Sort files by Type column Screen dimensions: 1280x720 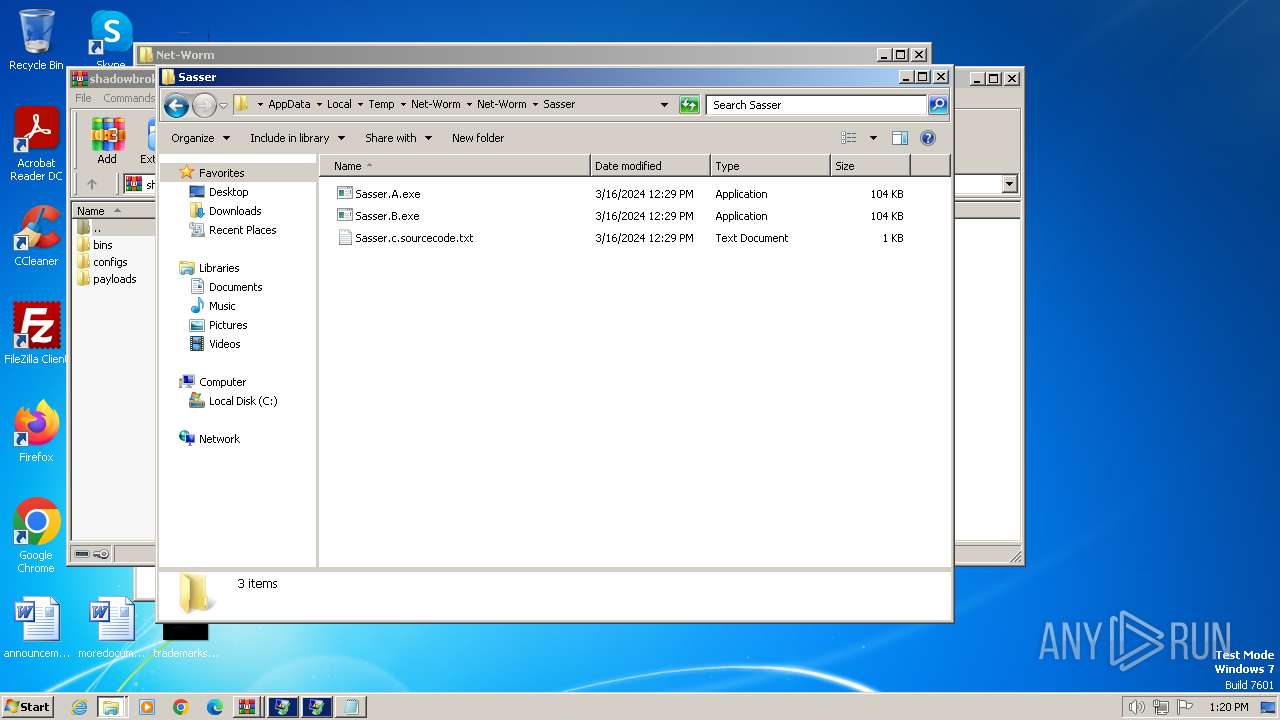point(770,166)
